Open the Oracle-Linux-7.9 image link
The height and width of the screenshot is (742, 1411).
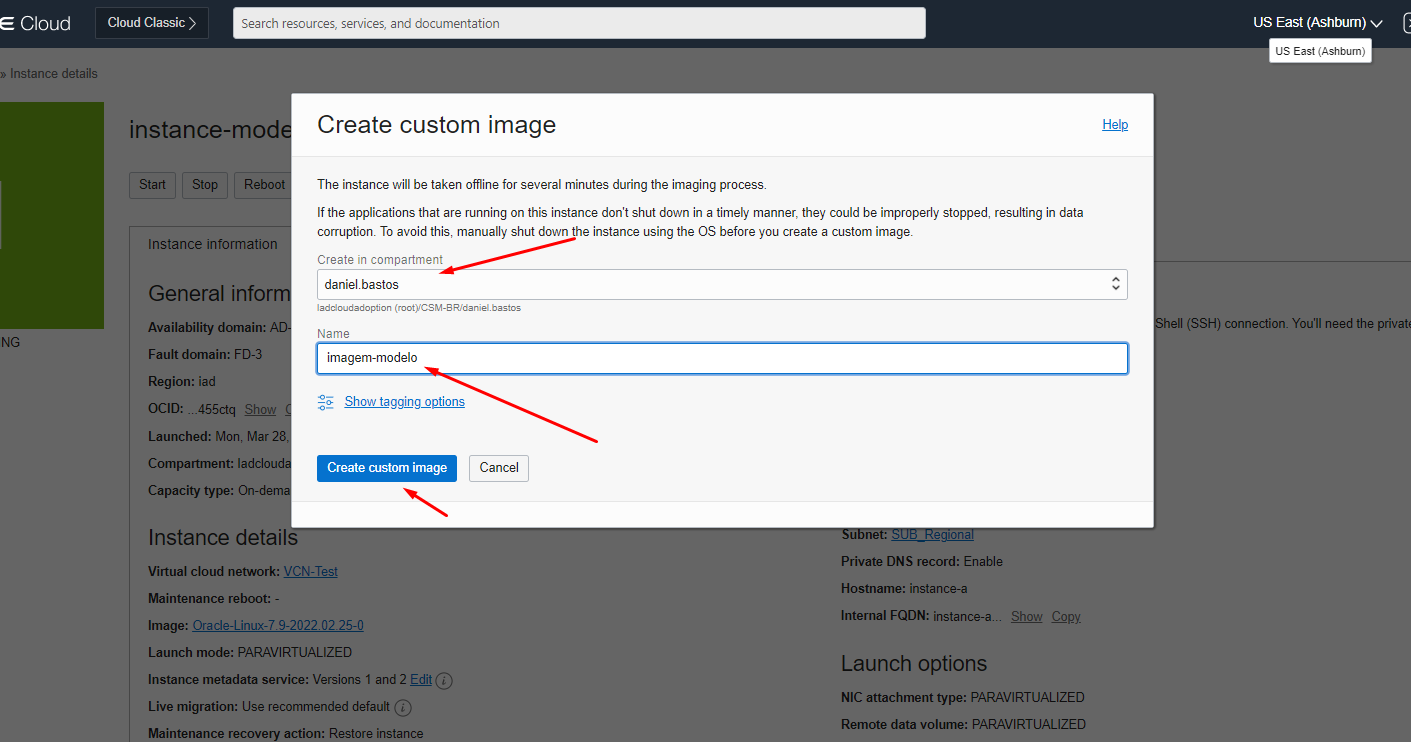[x=278, y=626]
